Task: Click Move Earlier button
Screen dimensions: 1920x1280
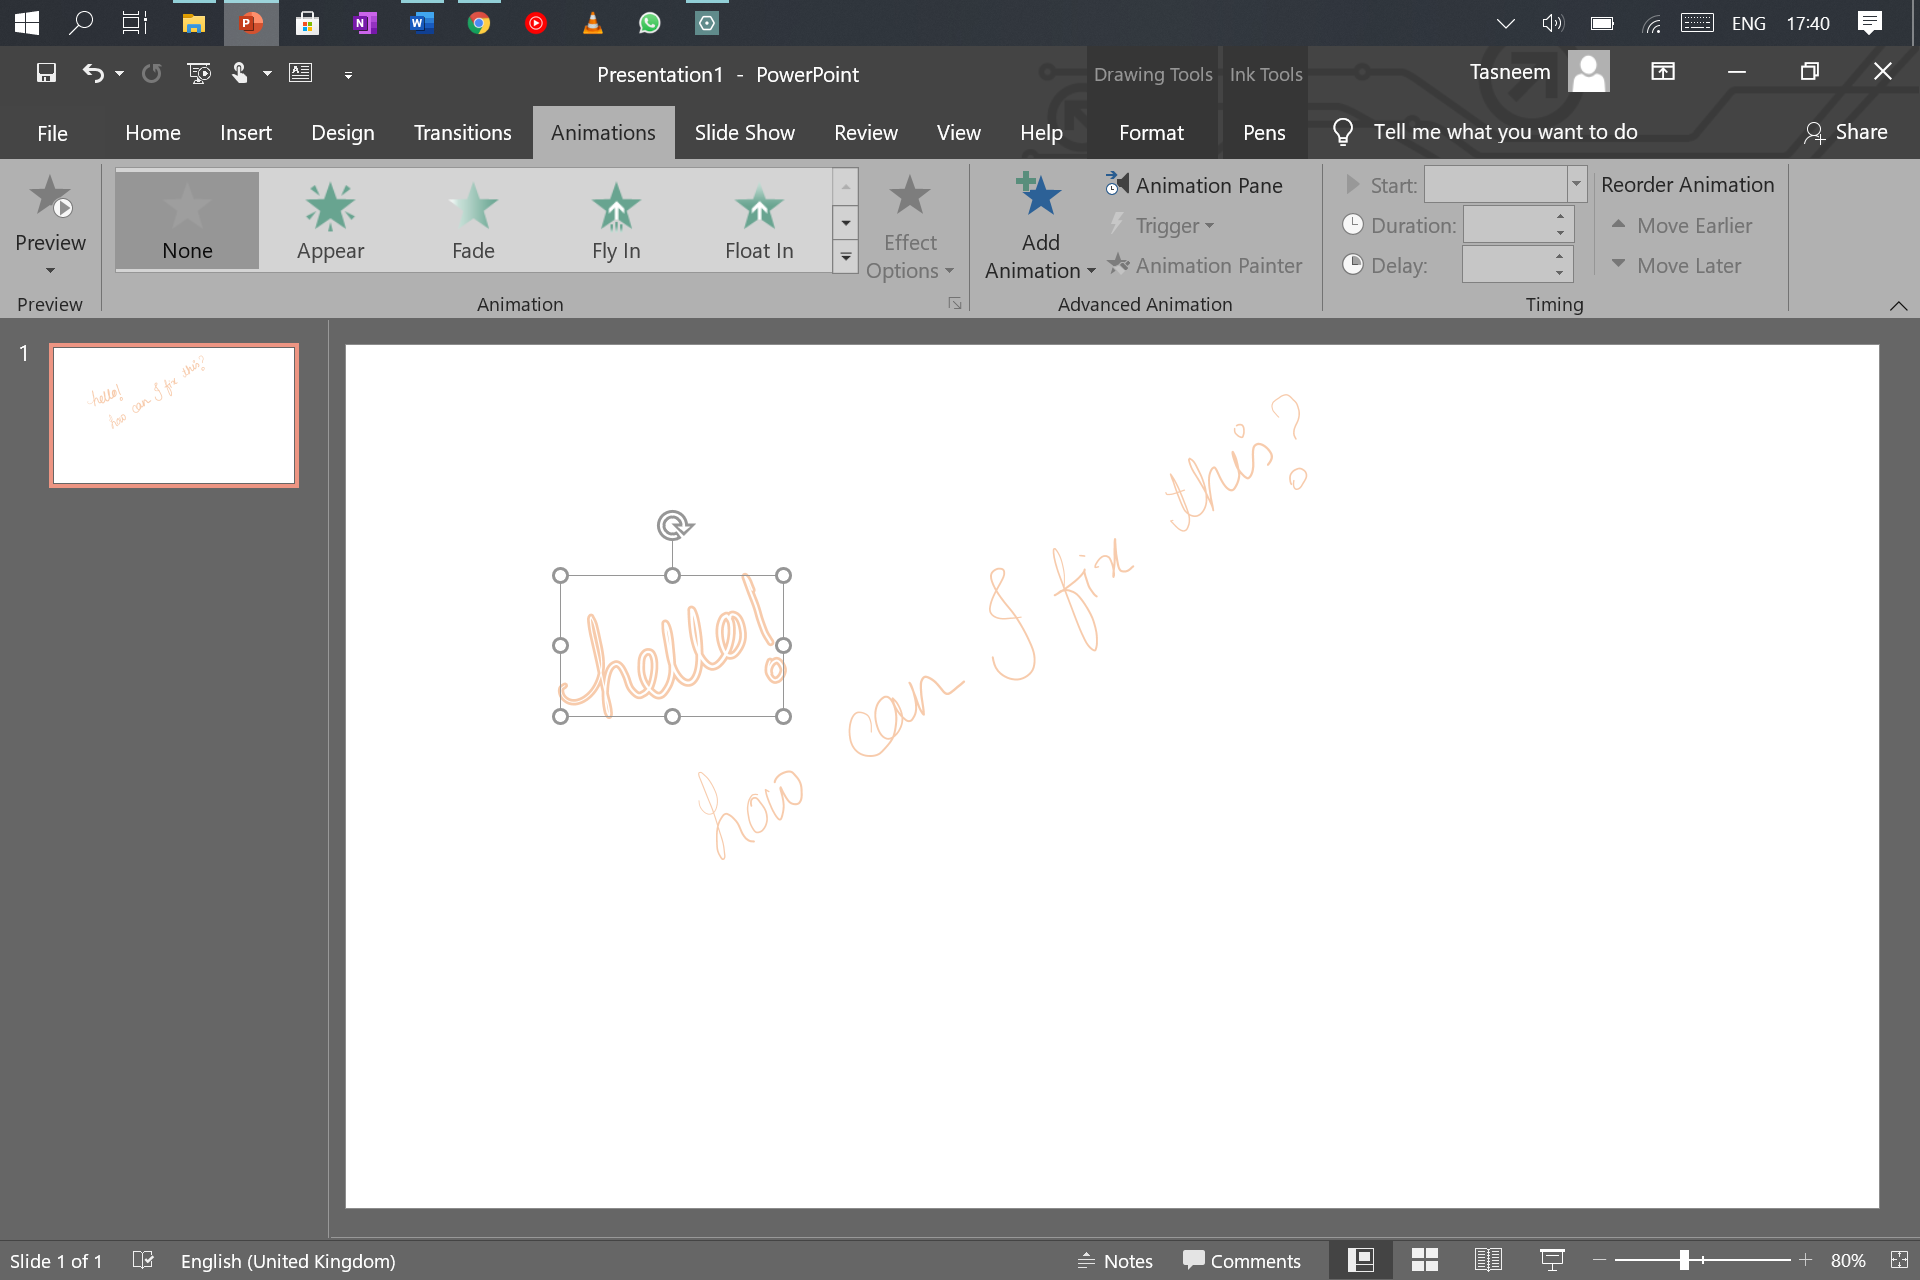Action: click(x=1682, y=226)
